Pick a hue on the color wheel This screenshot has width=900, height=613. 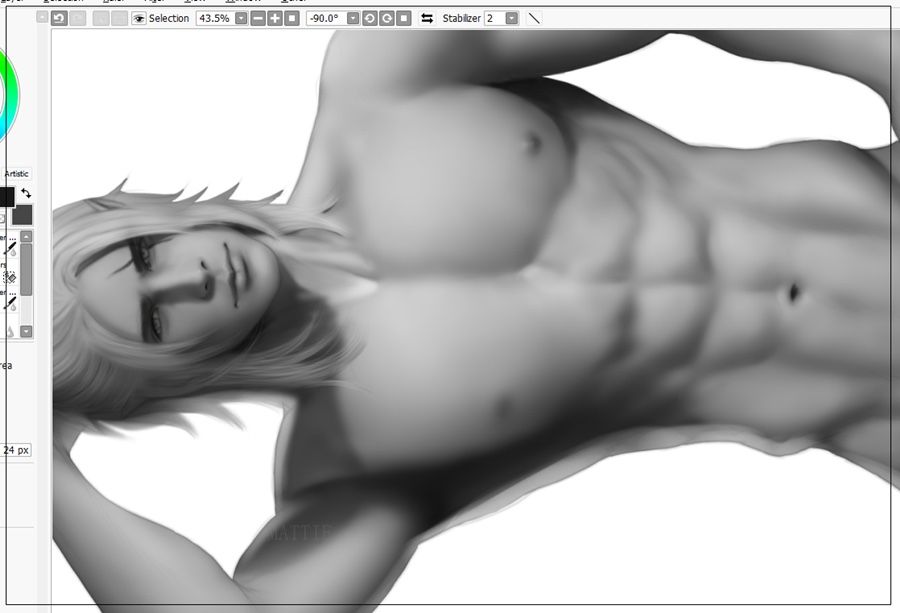pyautogui.click(x=11, y=95)
